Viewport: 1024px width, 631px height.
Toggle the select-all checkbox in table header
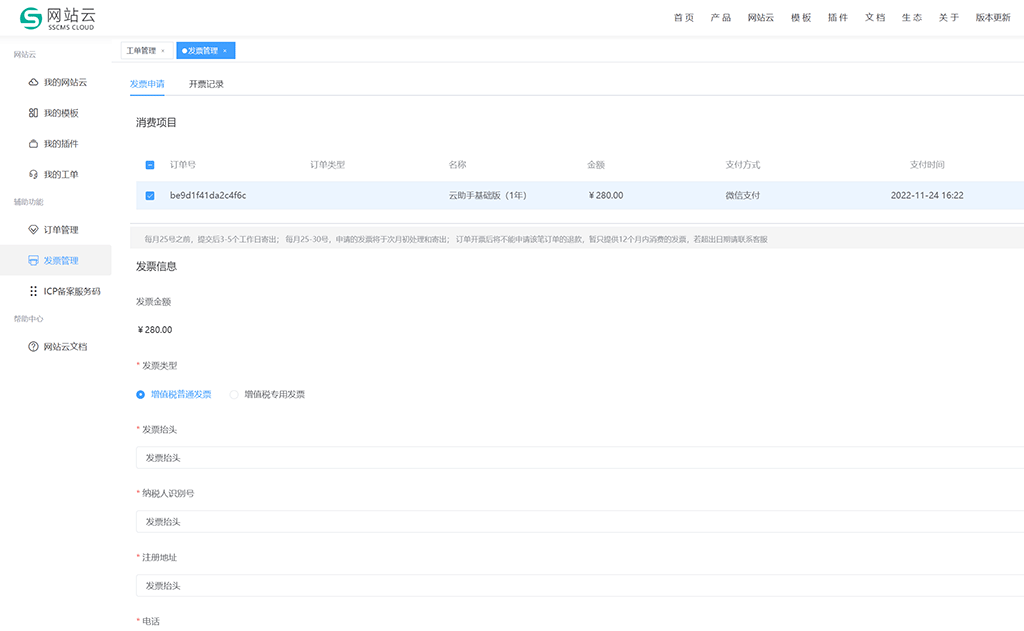click(x=150, y=165)
